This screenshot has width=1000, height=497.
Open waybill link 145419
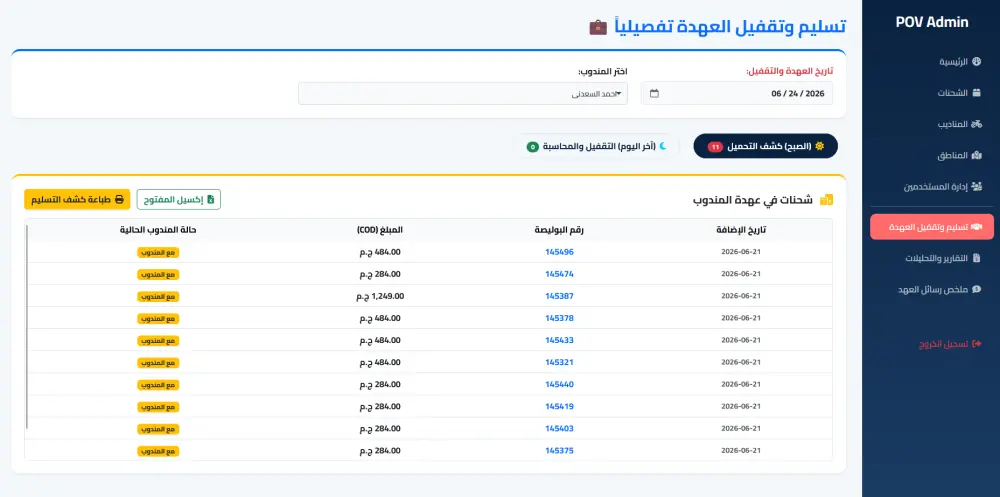coord(559,406)
